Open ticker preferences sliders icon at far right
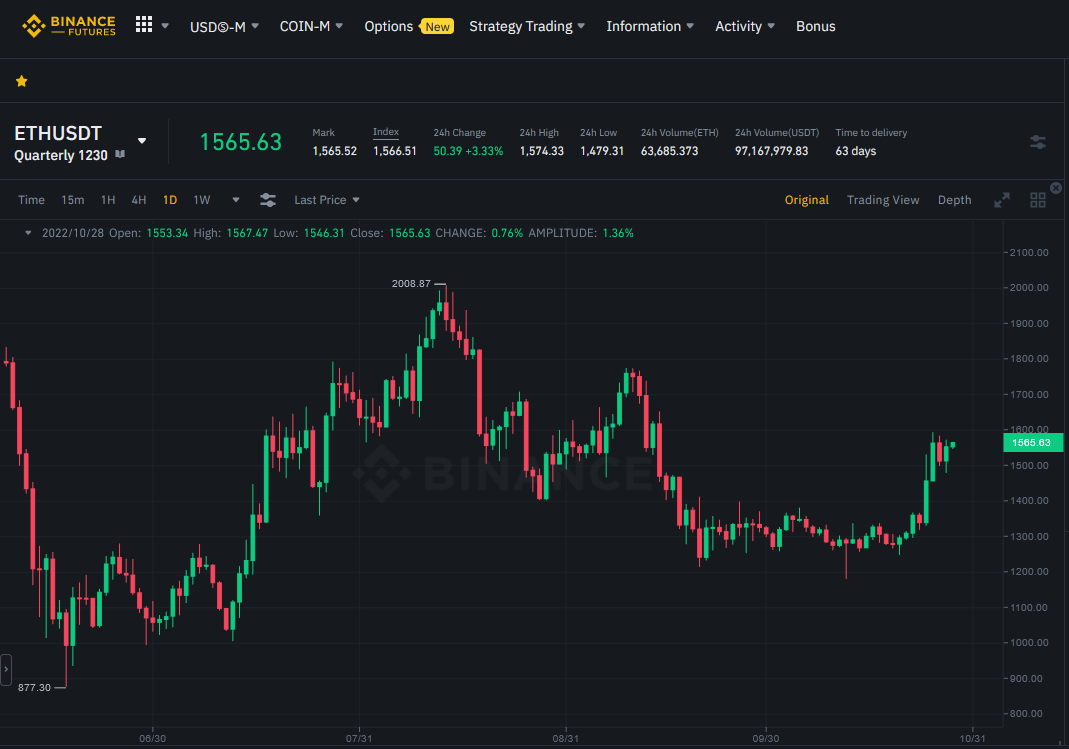 click(x=1038, y=142)
